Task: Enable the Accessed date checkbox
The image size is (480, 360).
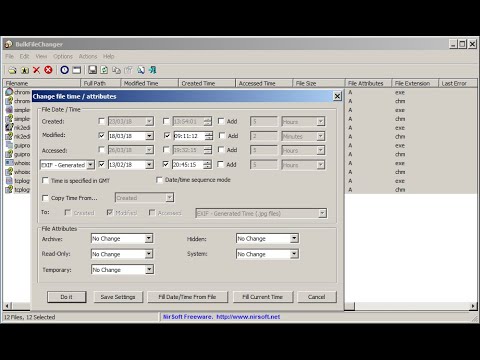Action: pos(102,150)
